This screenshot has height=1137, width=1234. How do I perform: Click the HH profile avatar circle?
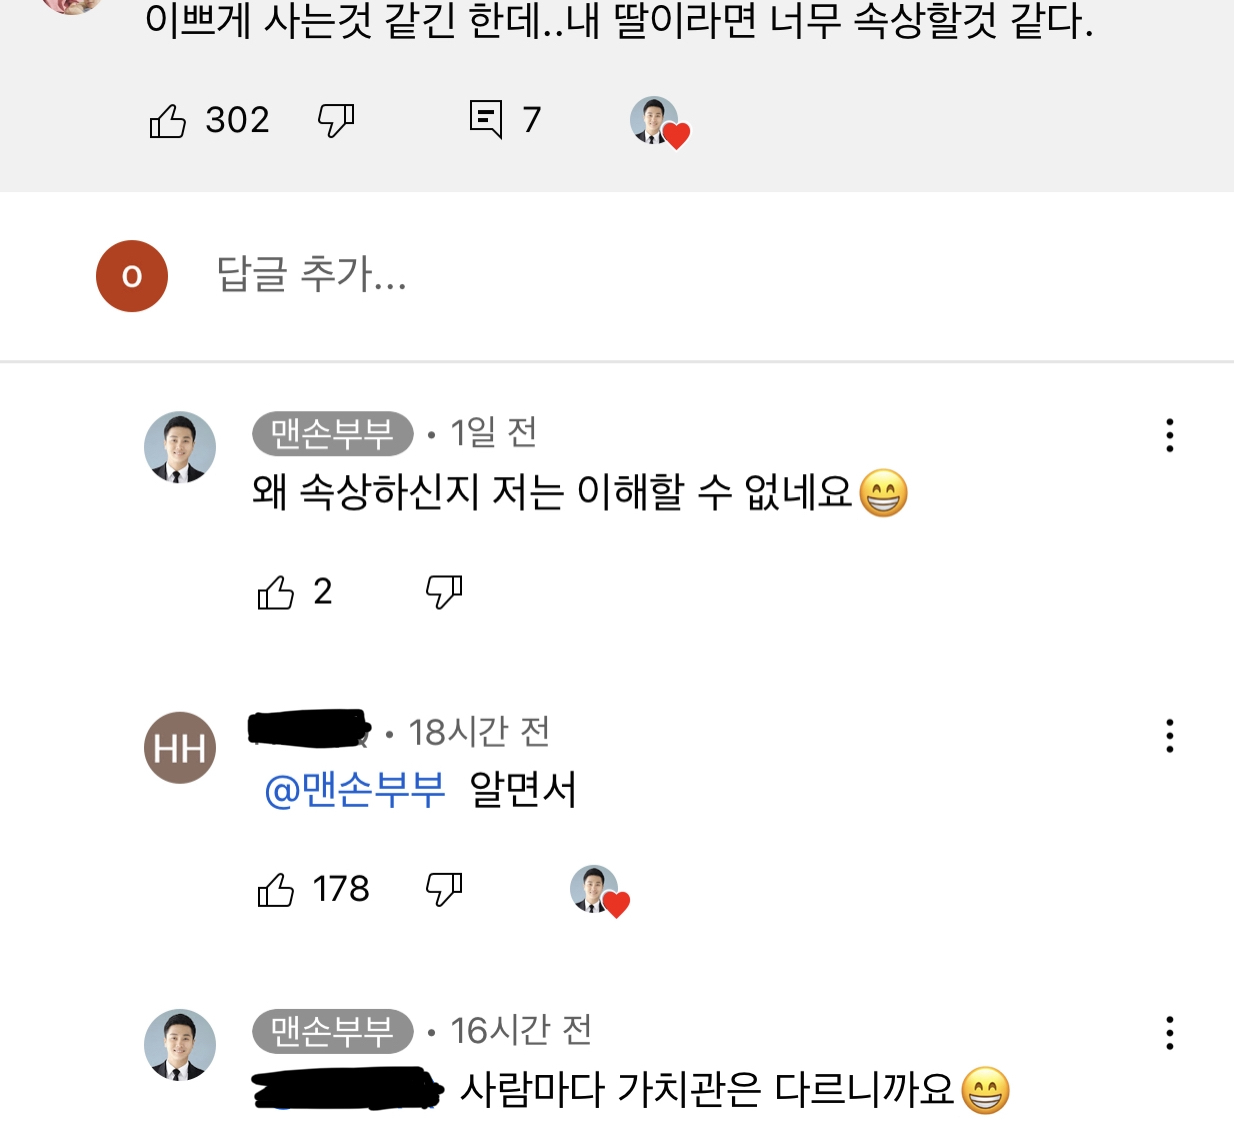click(x=180, y=746)
